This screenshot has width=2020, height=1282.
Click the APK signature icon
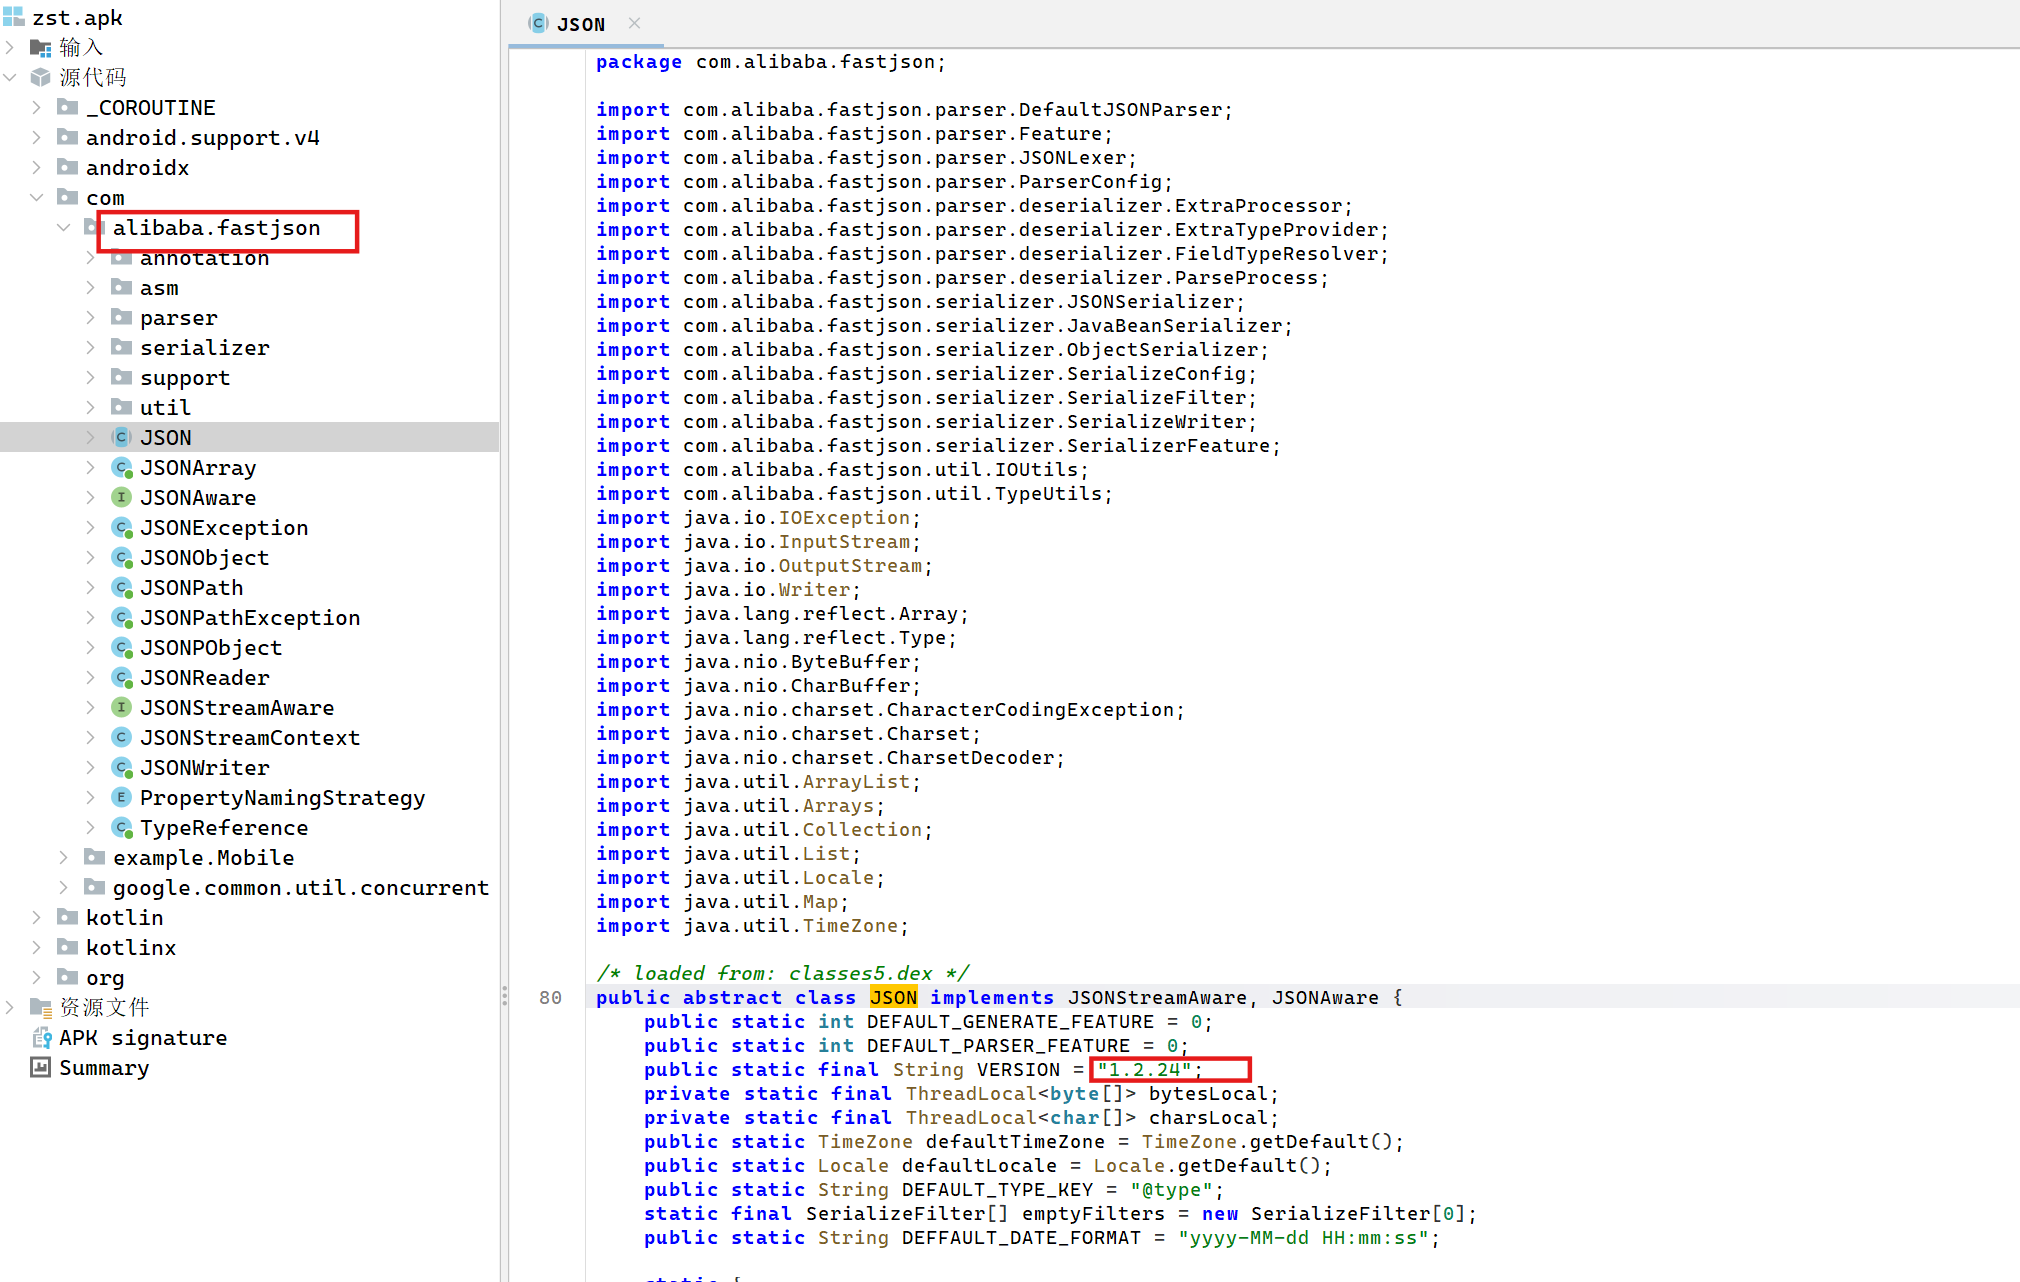pyautogui.click(x=41, y=1038)
